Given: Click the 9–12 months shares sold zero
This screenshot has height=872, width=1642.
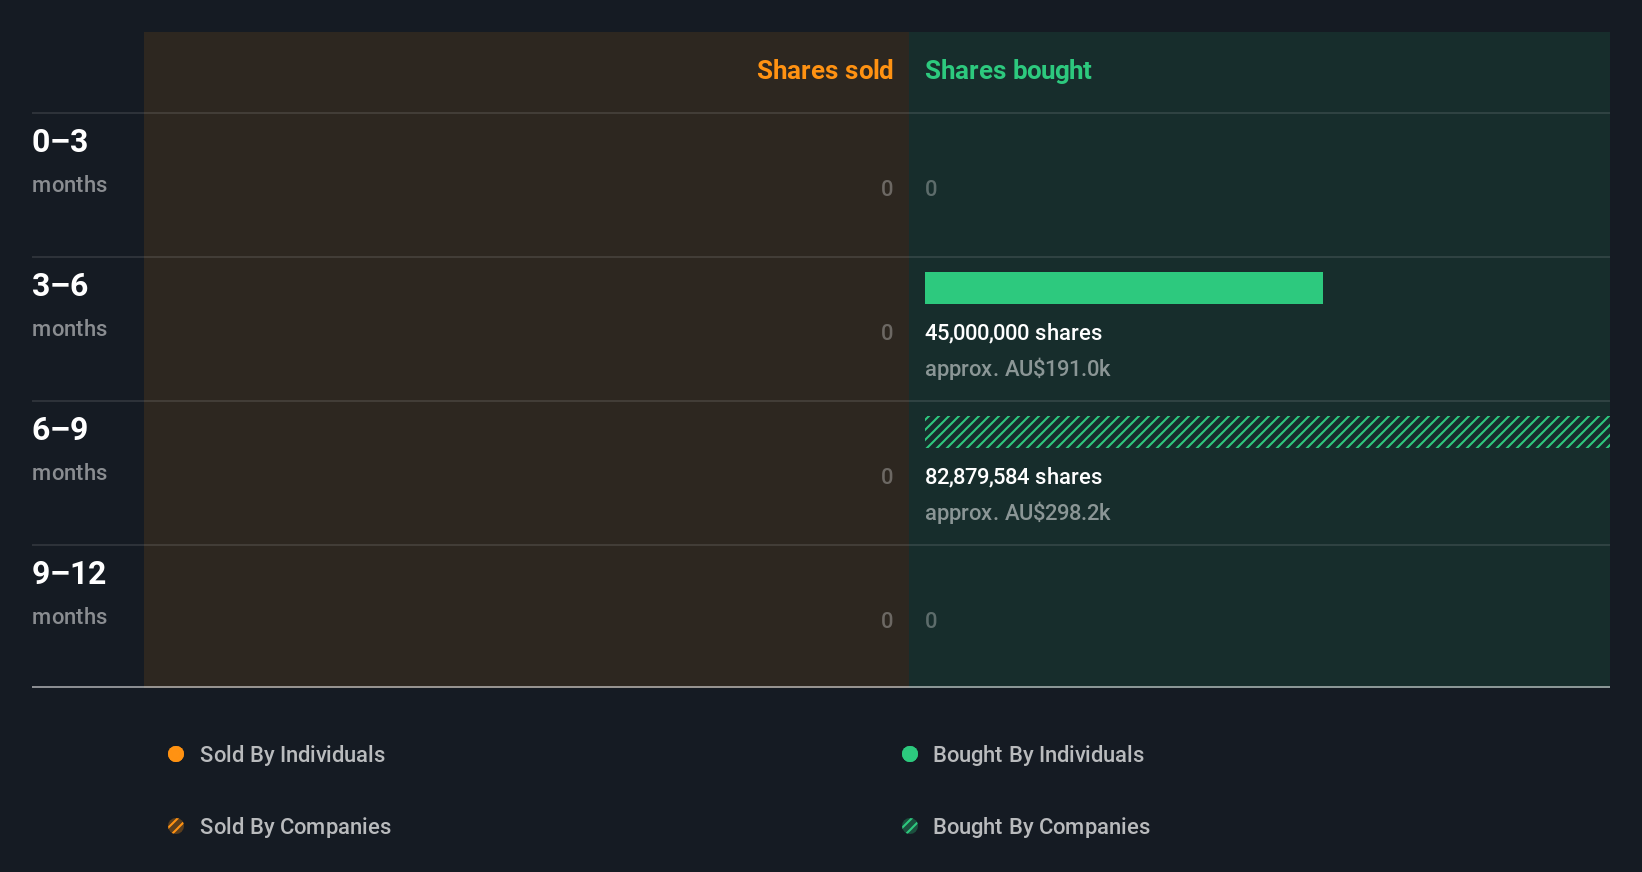Looking at the screenshot, I should pos(887,620).
